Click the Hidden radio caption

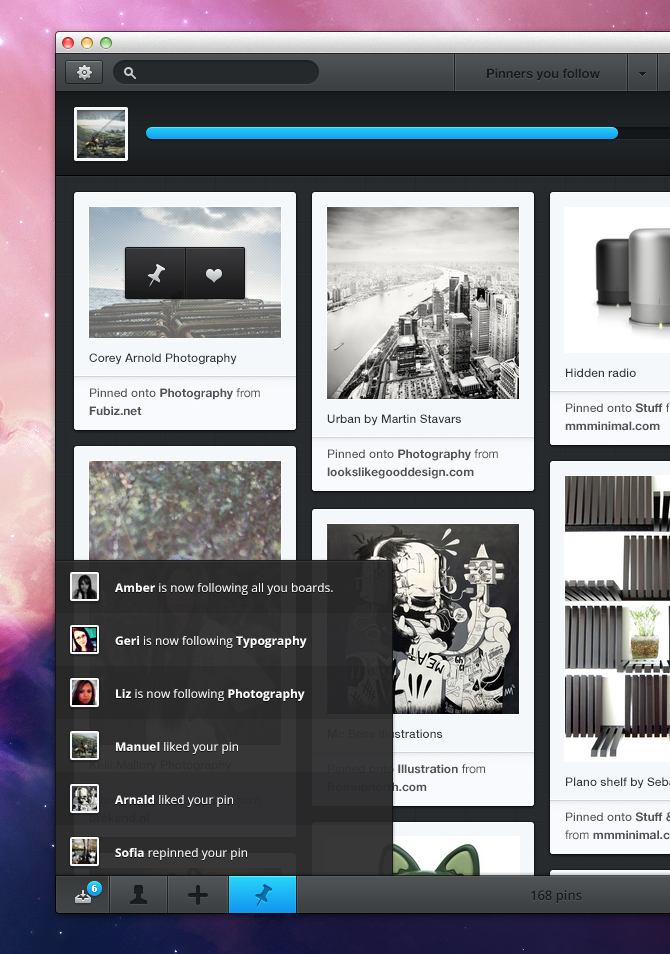click(x=600, y=373)
